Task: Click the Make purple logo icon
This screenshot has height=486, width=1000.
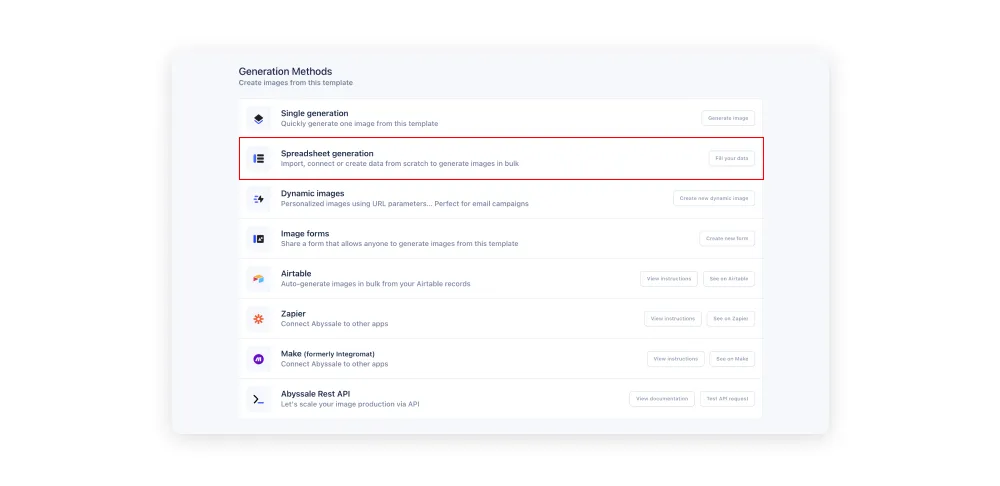Action: pos(258,359)
